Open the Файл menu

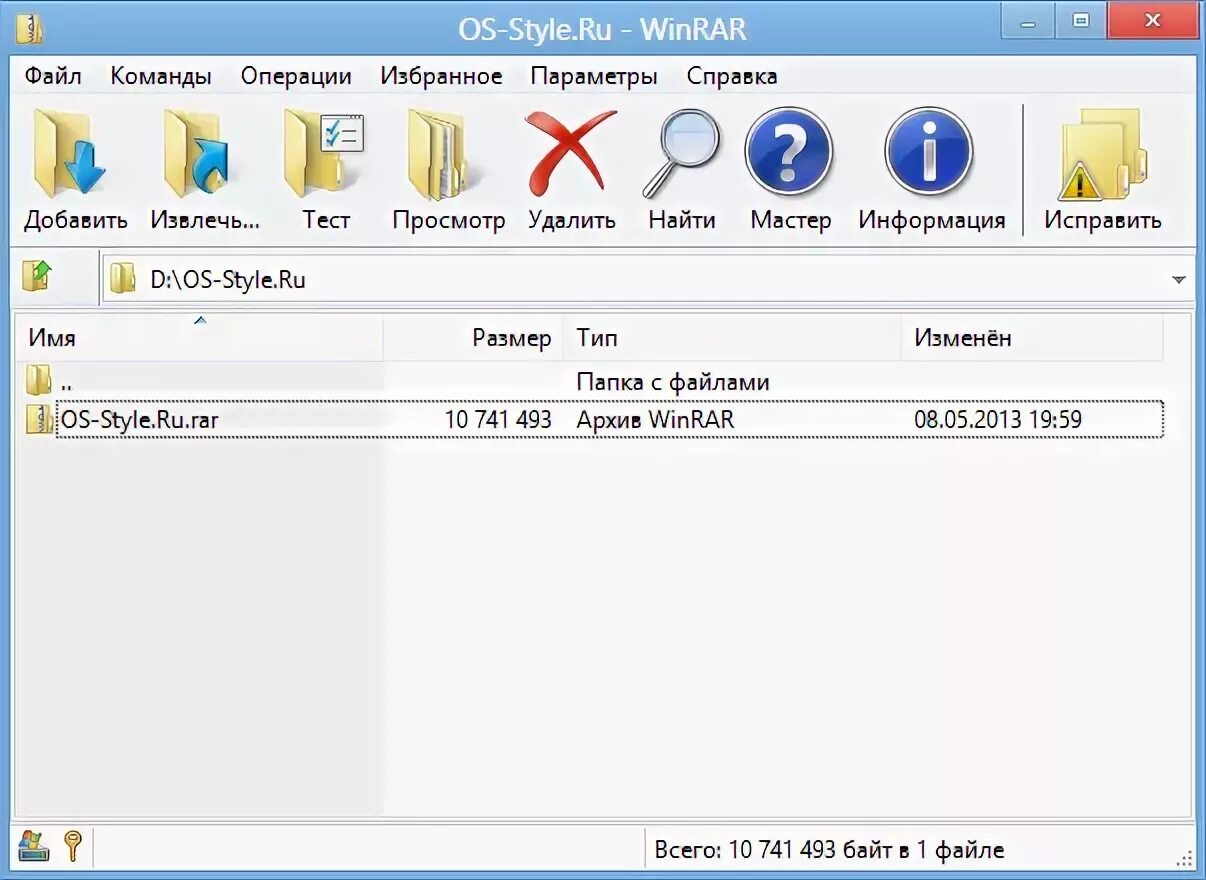(x=53, y=76)
